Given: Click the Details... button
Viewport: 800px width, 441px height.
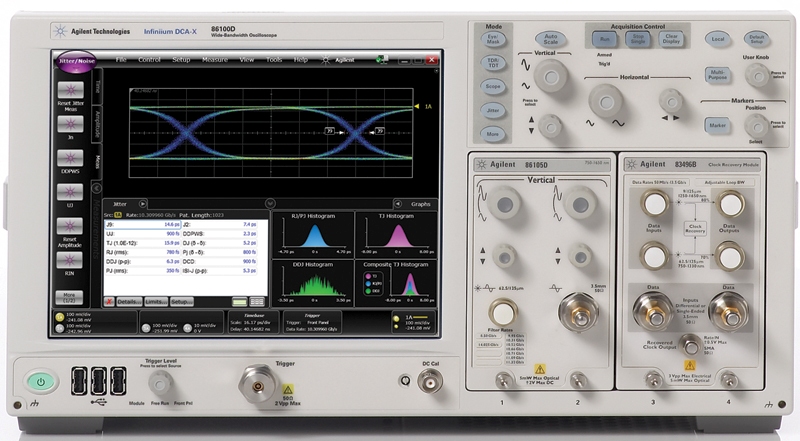Looking at the screenshot, I should coord(127,300).
